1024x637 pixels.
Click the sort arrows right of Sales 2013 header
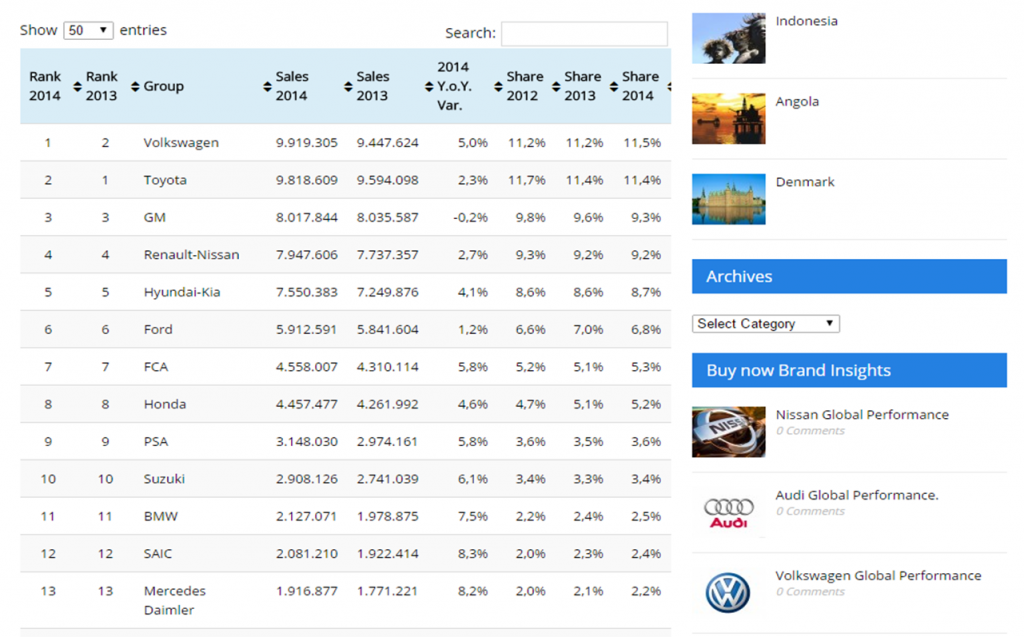428,86
